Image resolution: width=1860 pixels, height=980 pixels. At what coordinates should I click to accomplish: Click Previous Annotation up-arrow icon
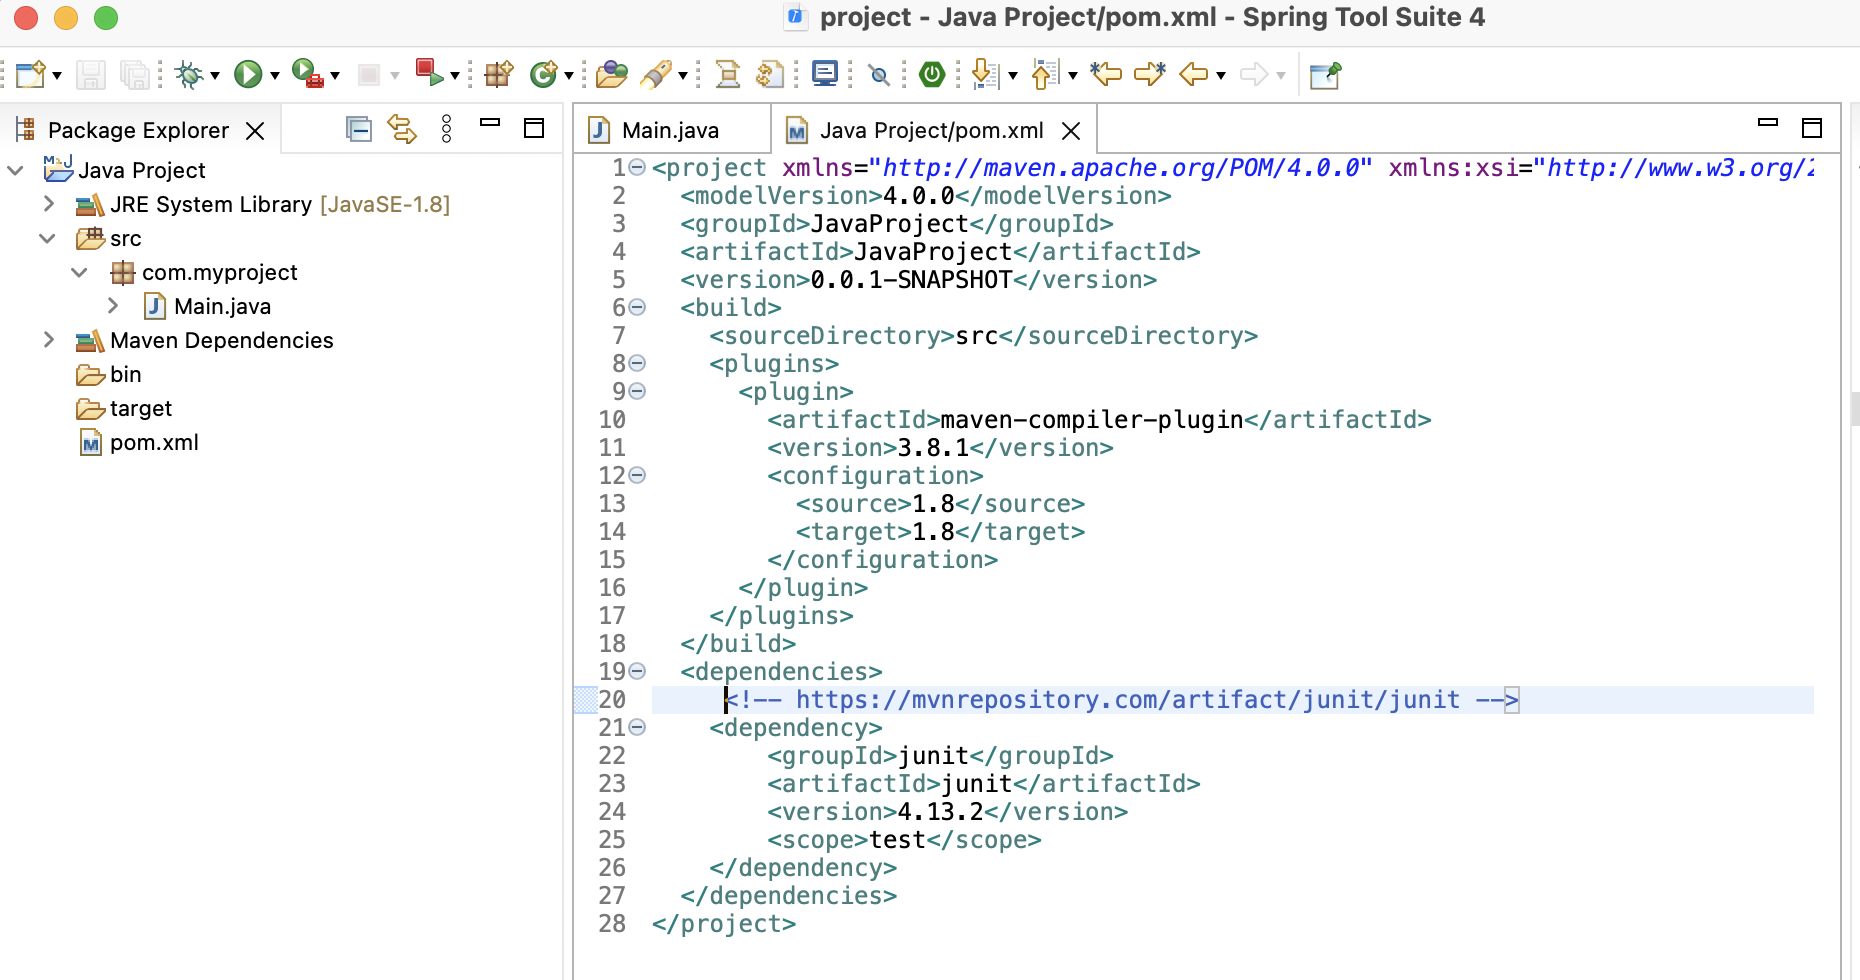pos(1045,74)
